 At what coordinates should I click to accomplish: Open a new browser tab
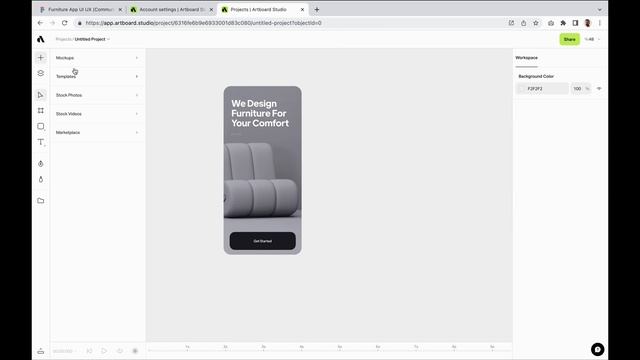317,9
